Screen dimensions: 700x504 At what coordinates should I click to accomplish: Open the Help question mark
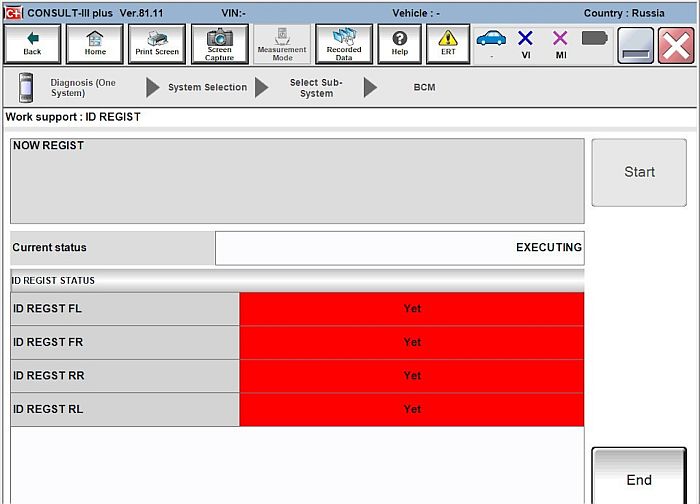click(400, 44)
